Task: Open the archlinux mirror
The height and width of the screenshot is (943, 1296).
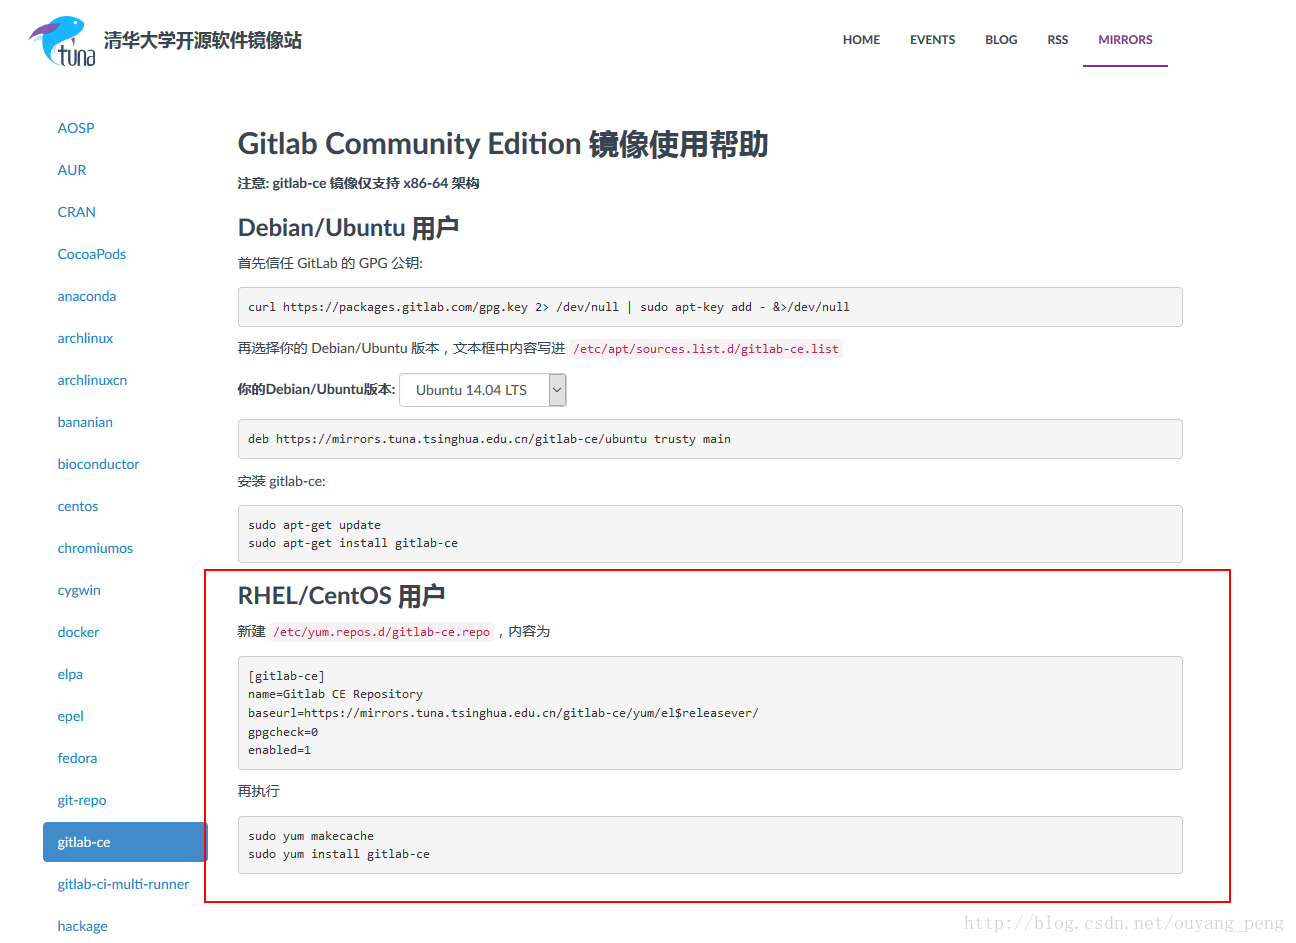Action: 85,338
